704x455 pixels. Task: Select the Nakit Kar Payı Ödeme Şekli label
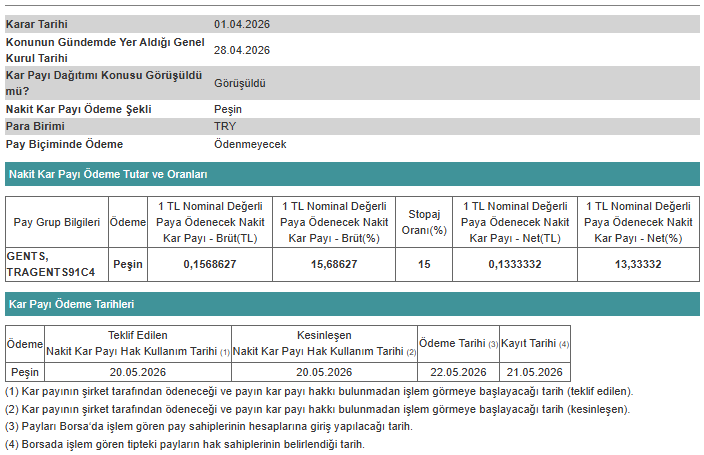point(78,109)
